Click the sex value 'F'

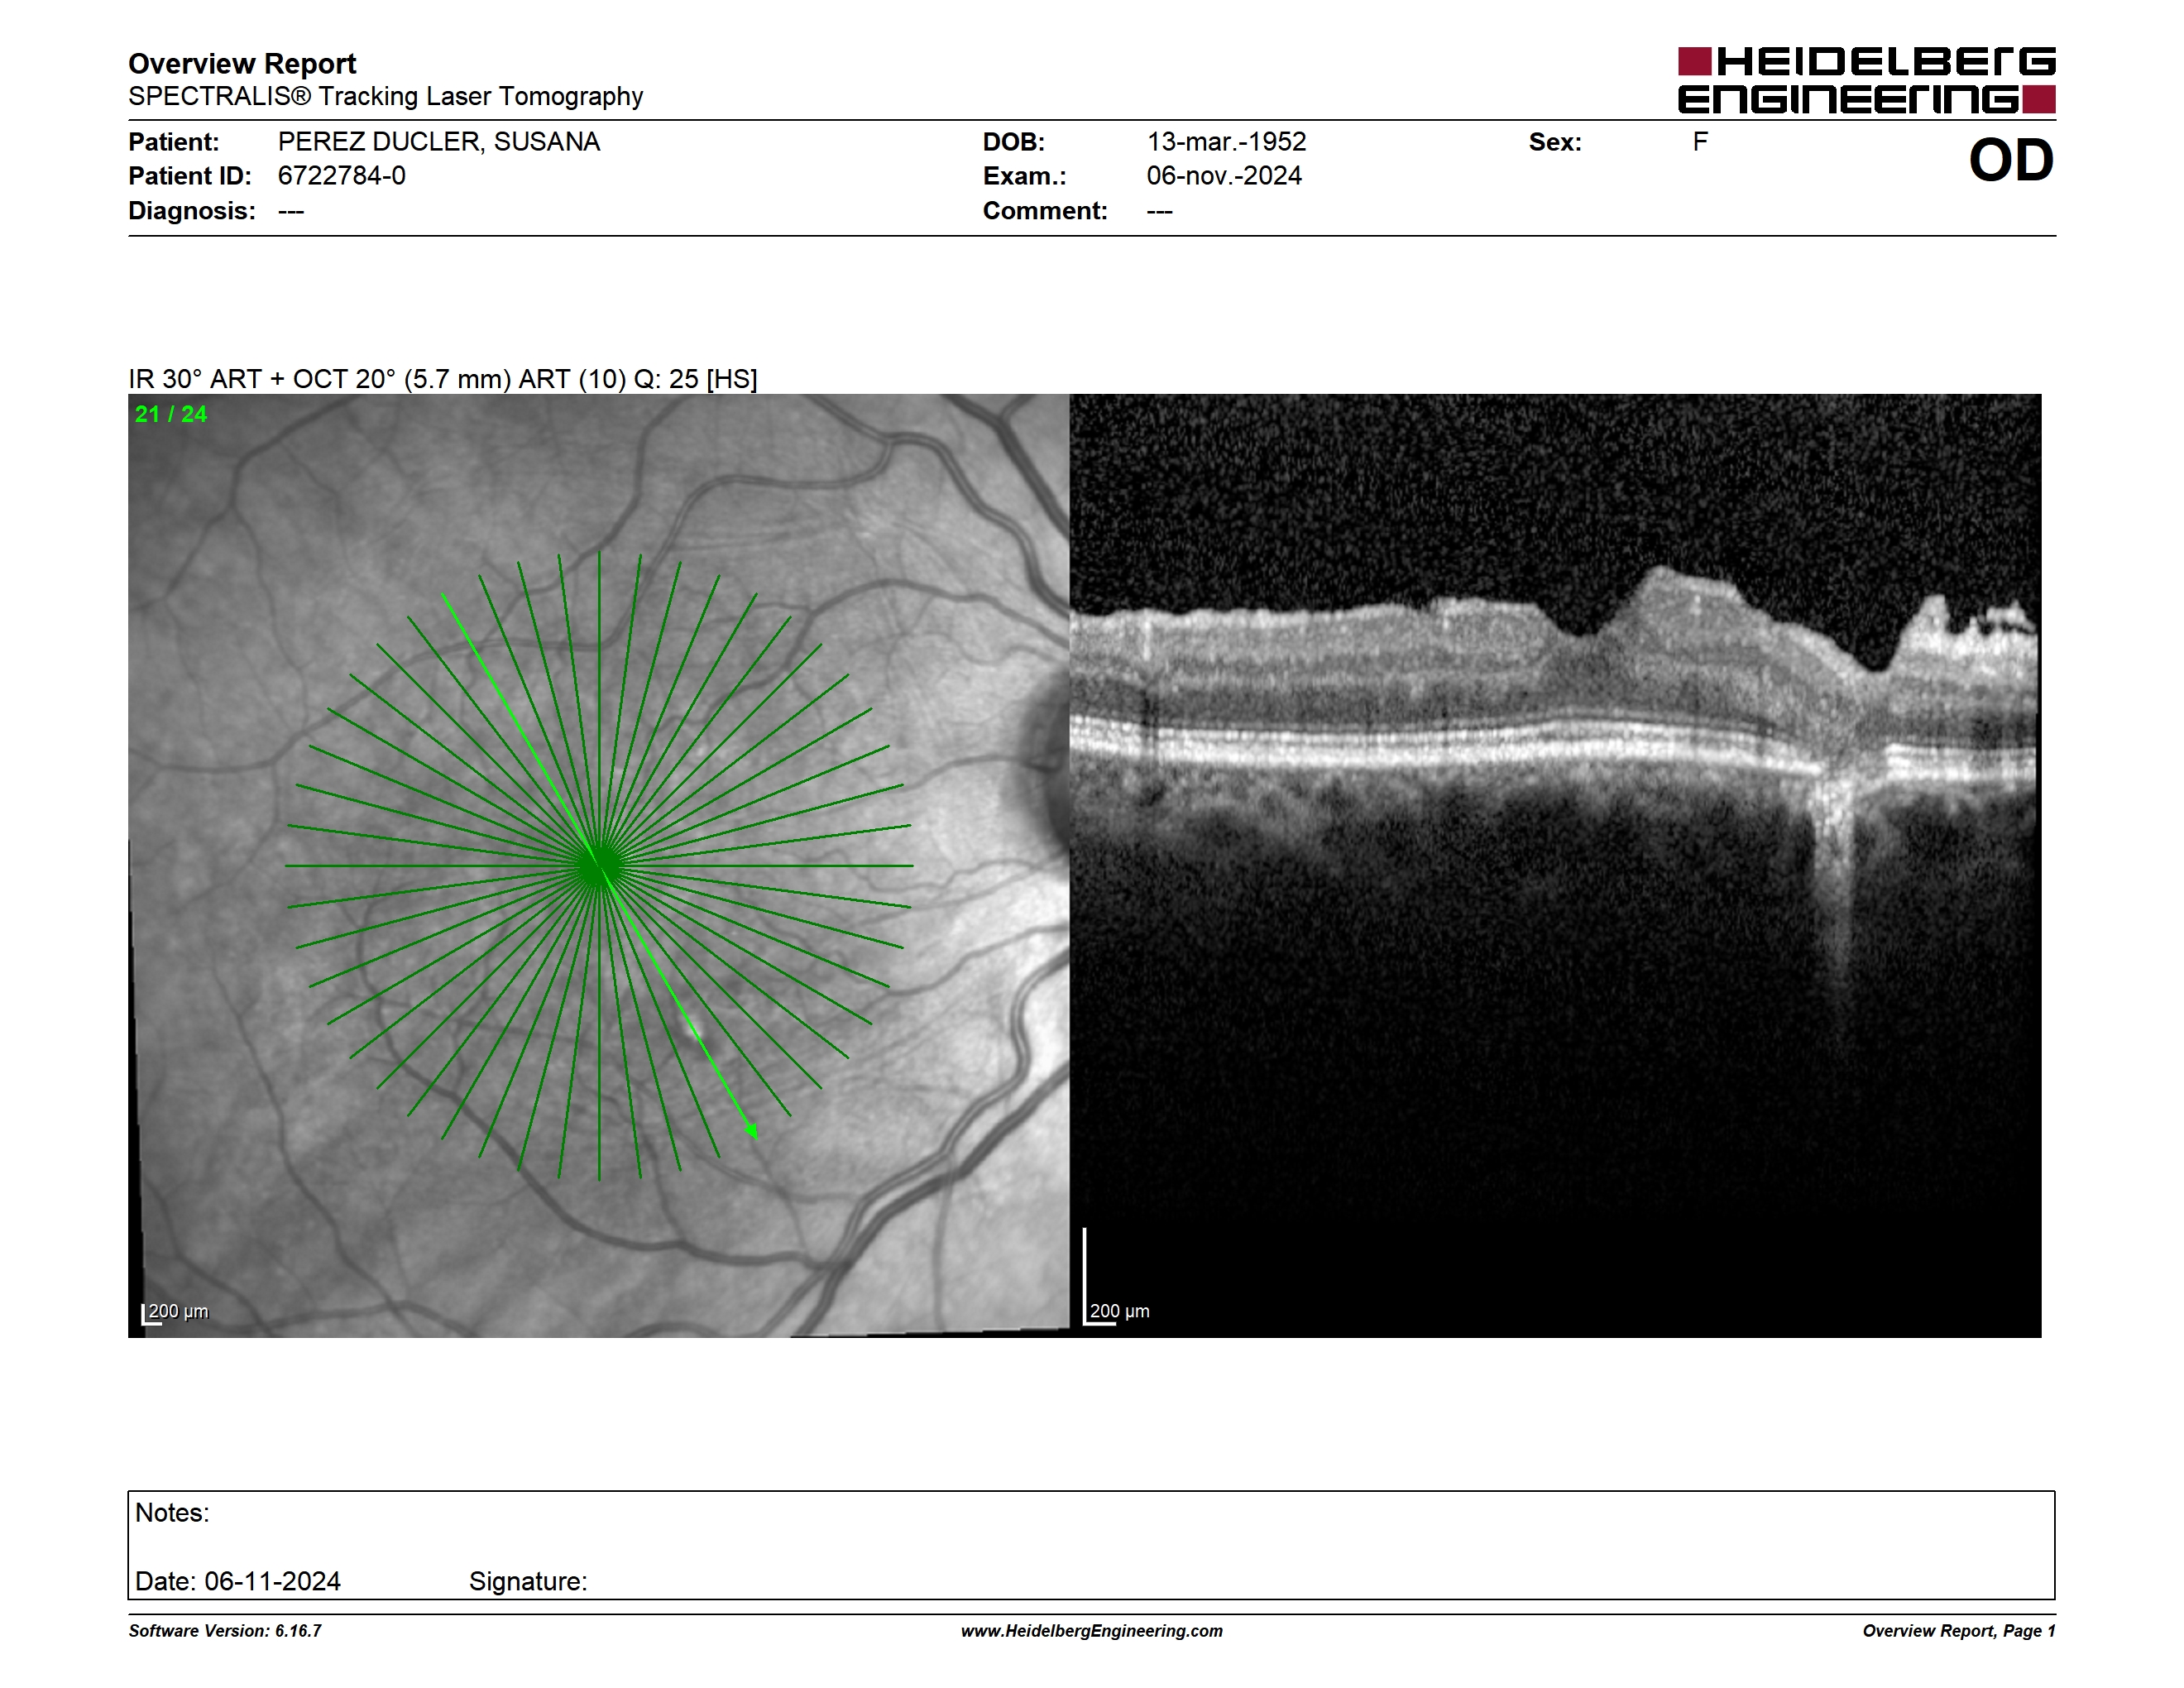(x=1700, y=142)
